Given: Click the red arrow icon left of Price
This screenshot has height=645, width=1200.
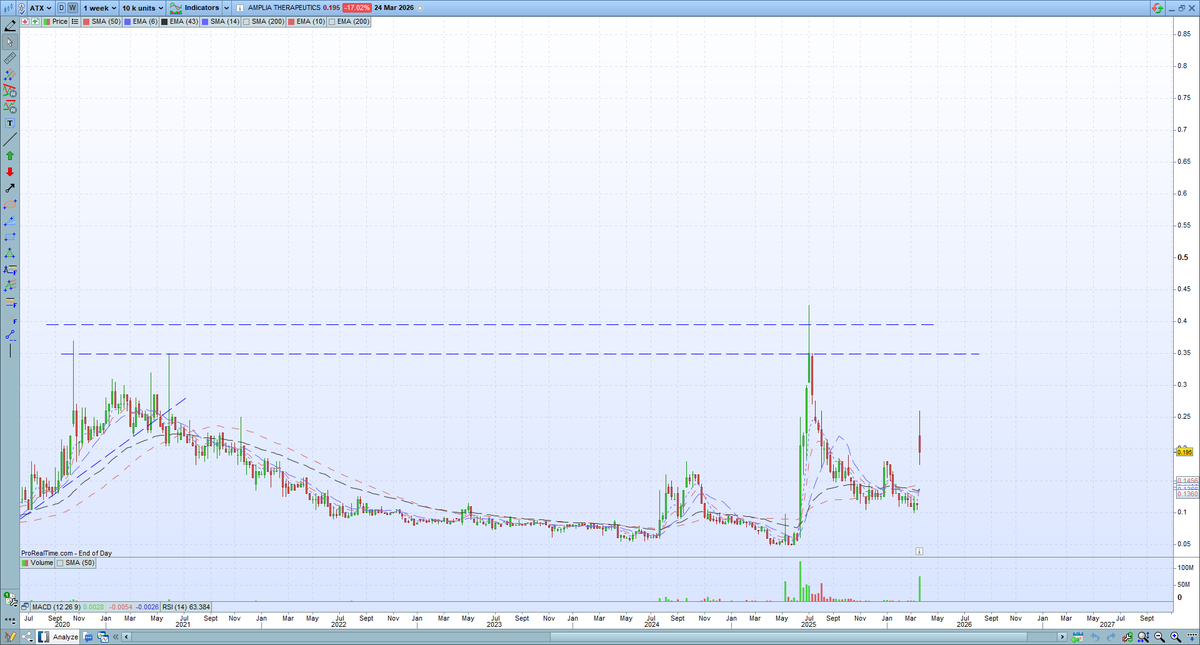Looking at the screenshot, I should point(25,21).
